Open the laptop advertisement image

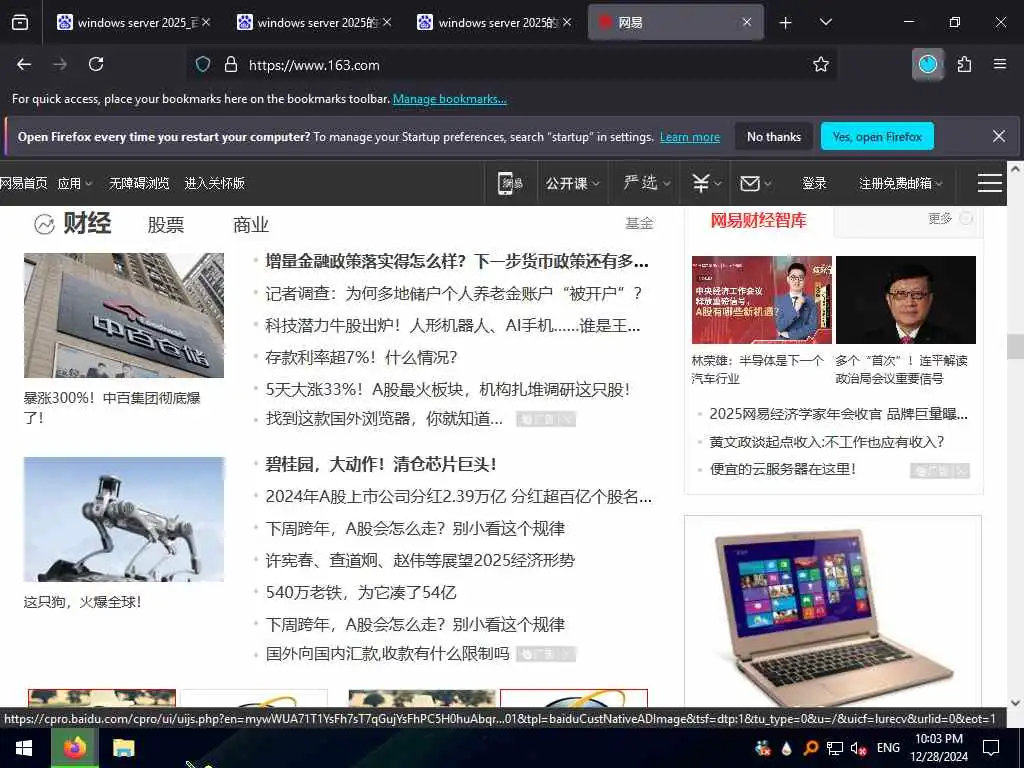click(833, 614)
